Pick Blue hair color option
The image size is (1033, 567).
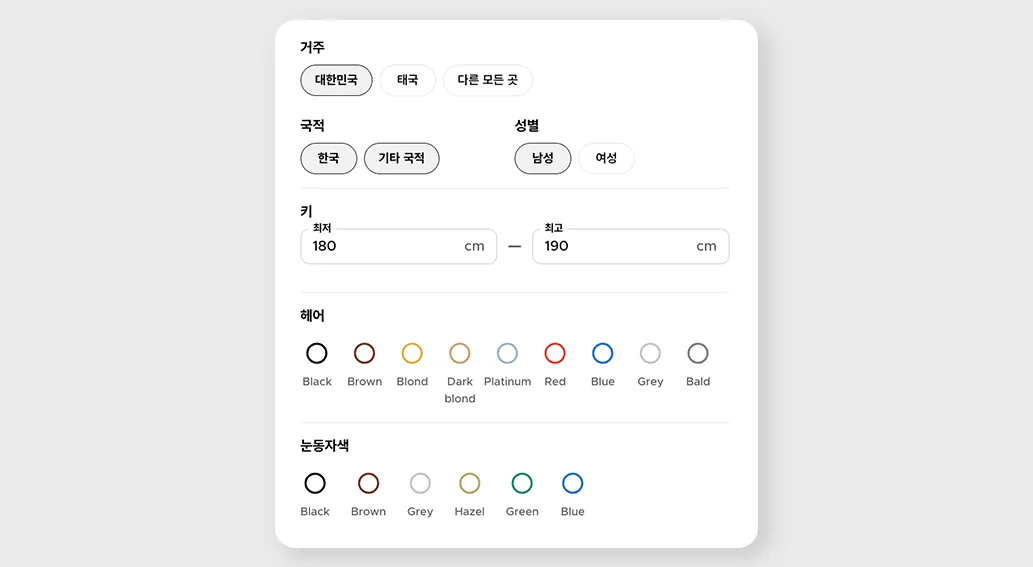tap(602, 353)
